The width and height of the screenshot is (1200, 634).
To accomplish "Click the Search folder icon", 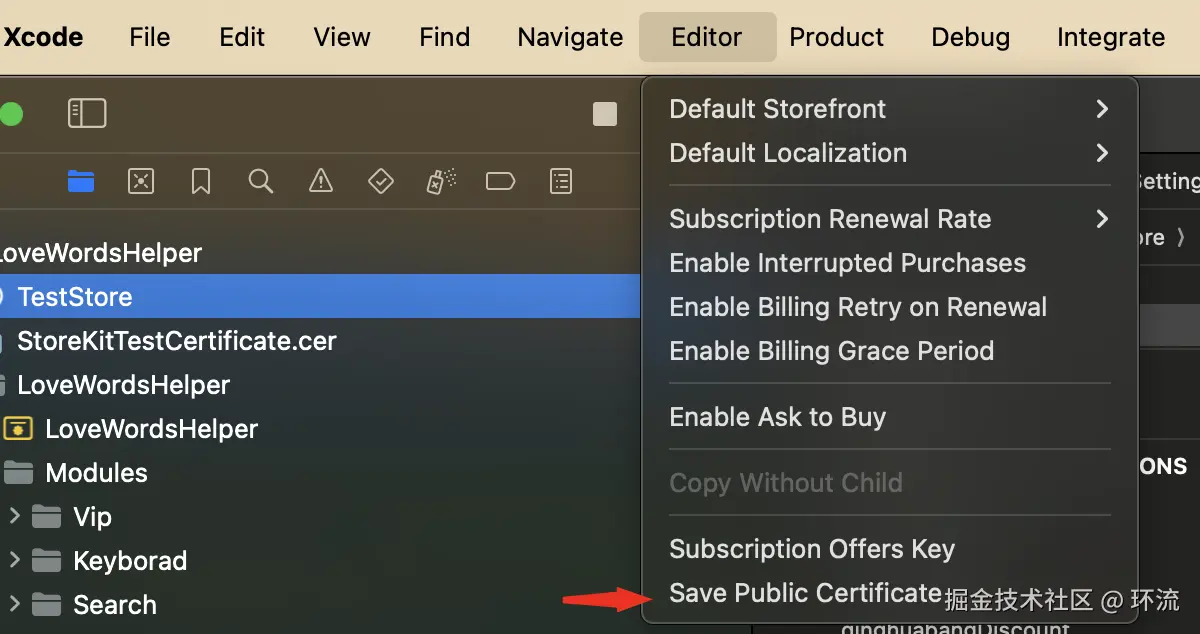I will (47, 605).
